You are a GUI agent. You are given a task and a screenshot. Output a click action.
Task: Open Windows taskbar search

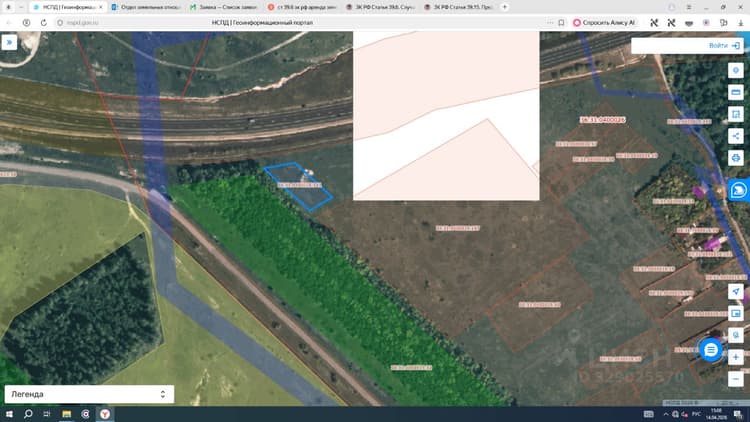[28, 414]
